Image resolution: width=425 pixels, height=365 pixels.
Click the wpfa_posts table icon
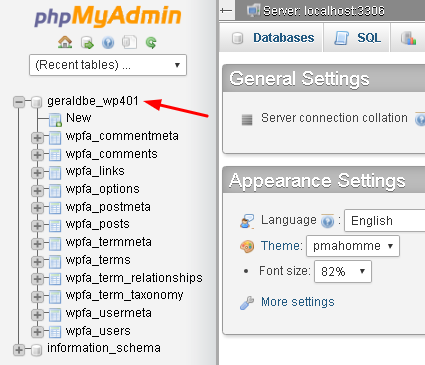pos(55,226)
